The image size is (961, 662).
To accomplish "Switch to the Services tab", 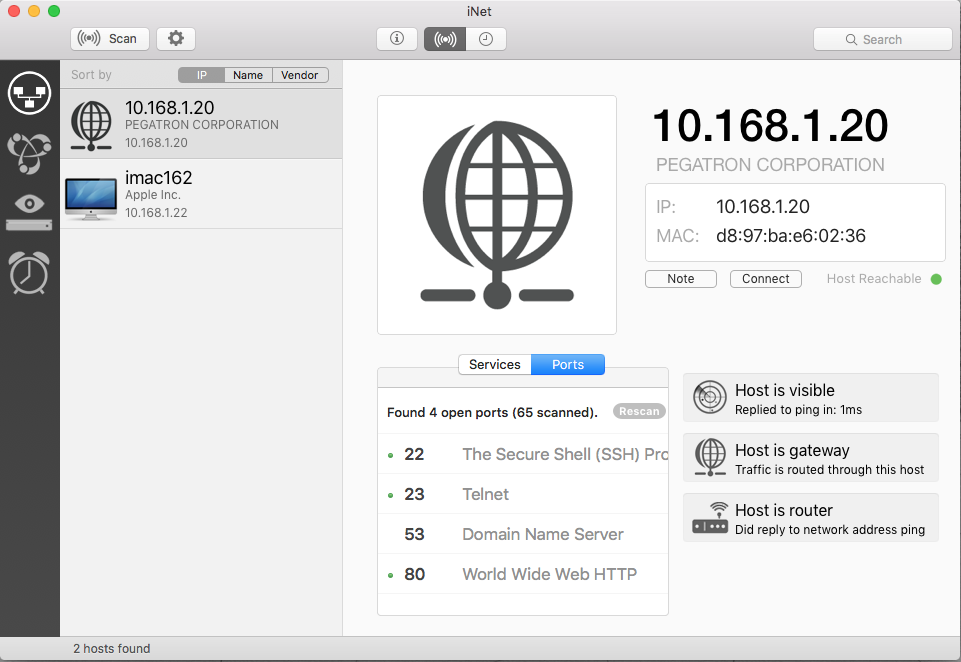I will coord(494,365).
